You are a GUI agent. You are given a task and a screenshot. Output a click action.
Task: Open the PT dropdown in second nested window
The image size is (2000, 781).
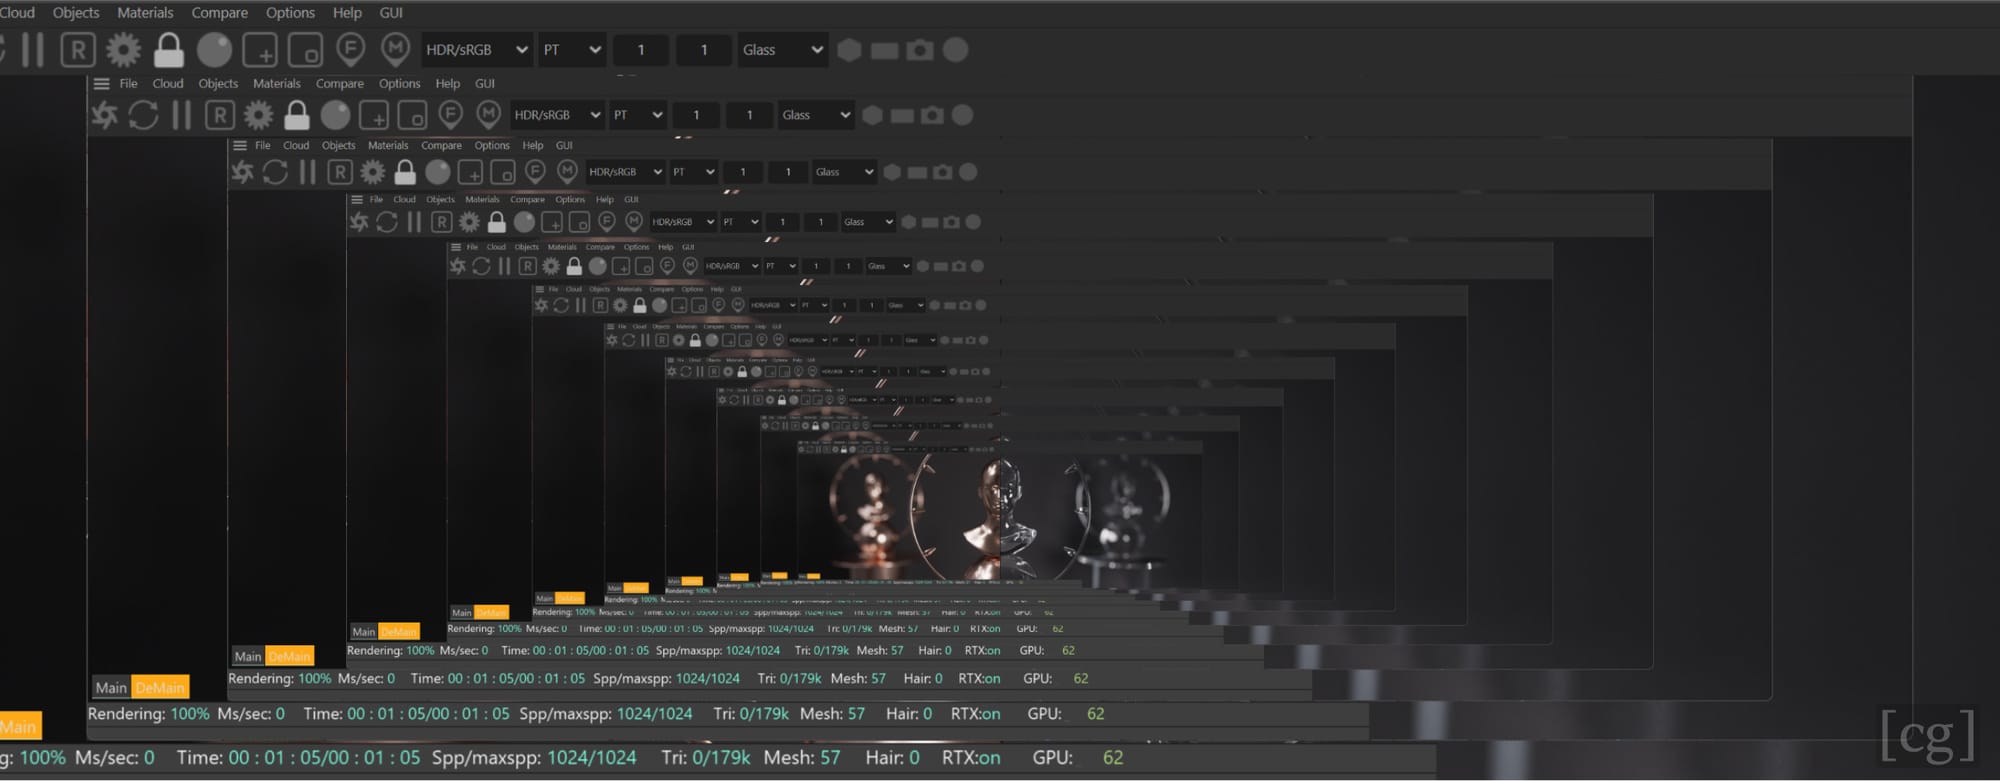point(638,115)
